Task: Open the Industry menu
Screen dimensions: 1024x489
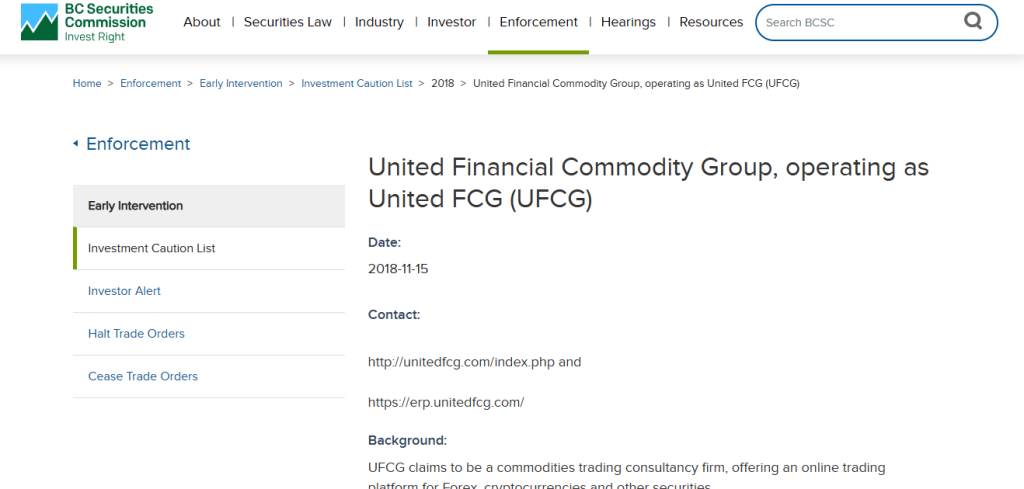Action: point(379,22)
